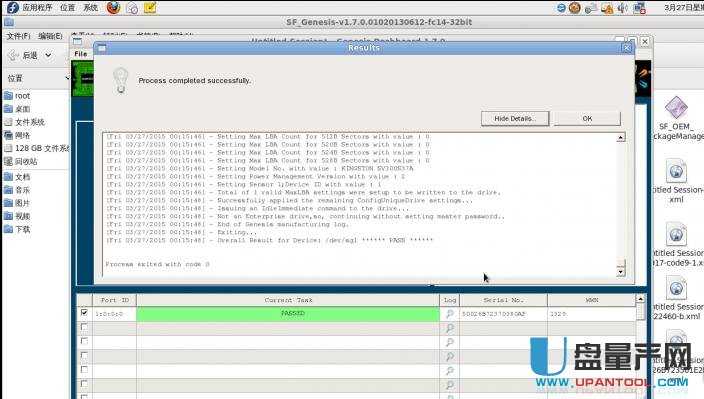
Task: Open the network connection tray icon
Action: (x=590, y=8)
